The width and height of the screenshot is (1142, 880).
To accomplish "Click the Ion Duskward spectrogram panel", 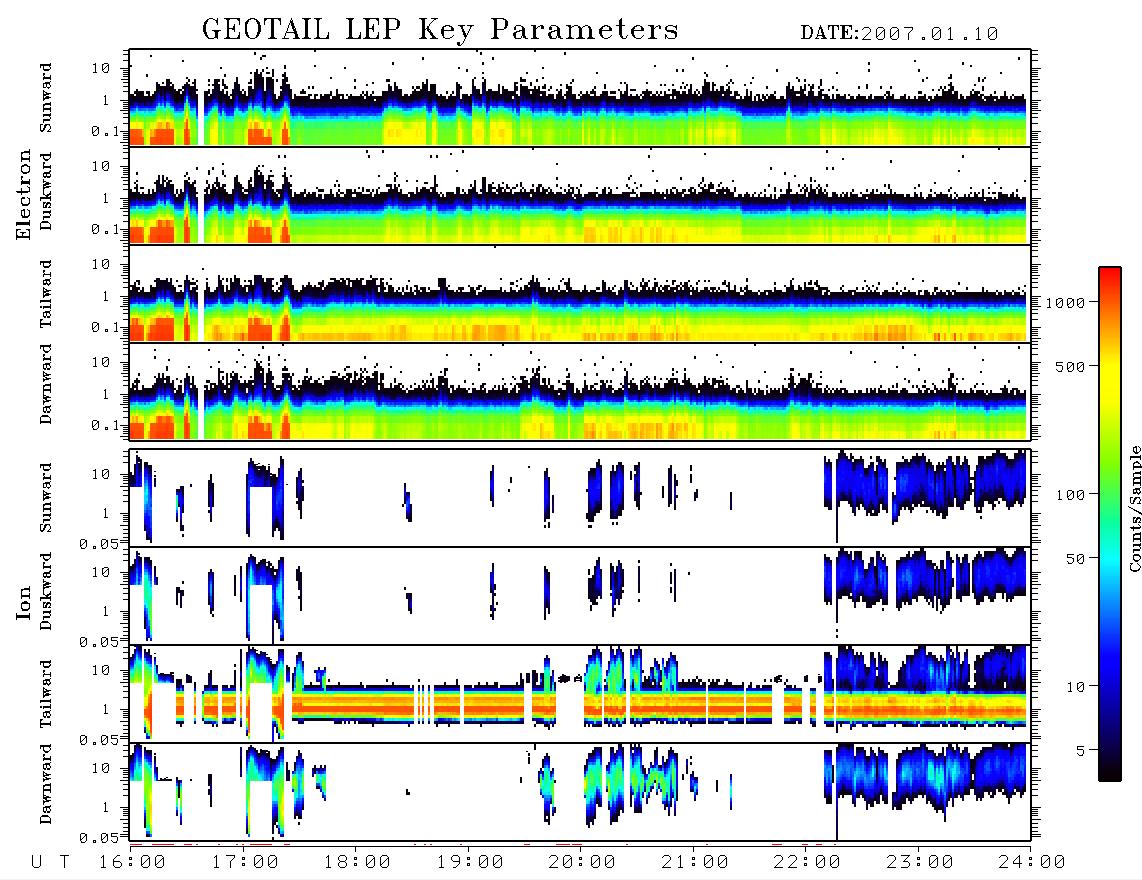I will (580, 596).
